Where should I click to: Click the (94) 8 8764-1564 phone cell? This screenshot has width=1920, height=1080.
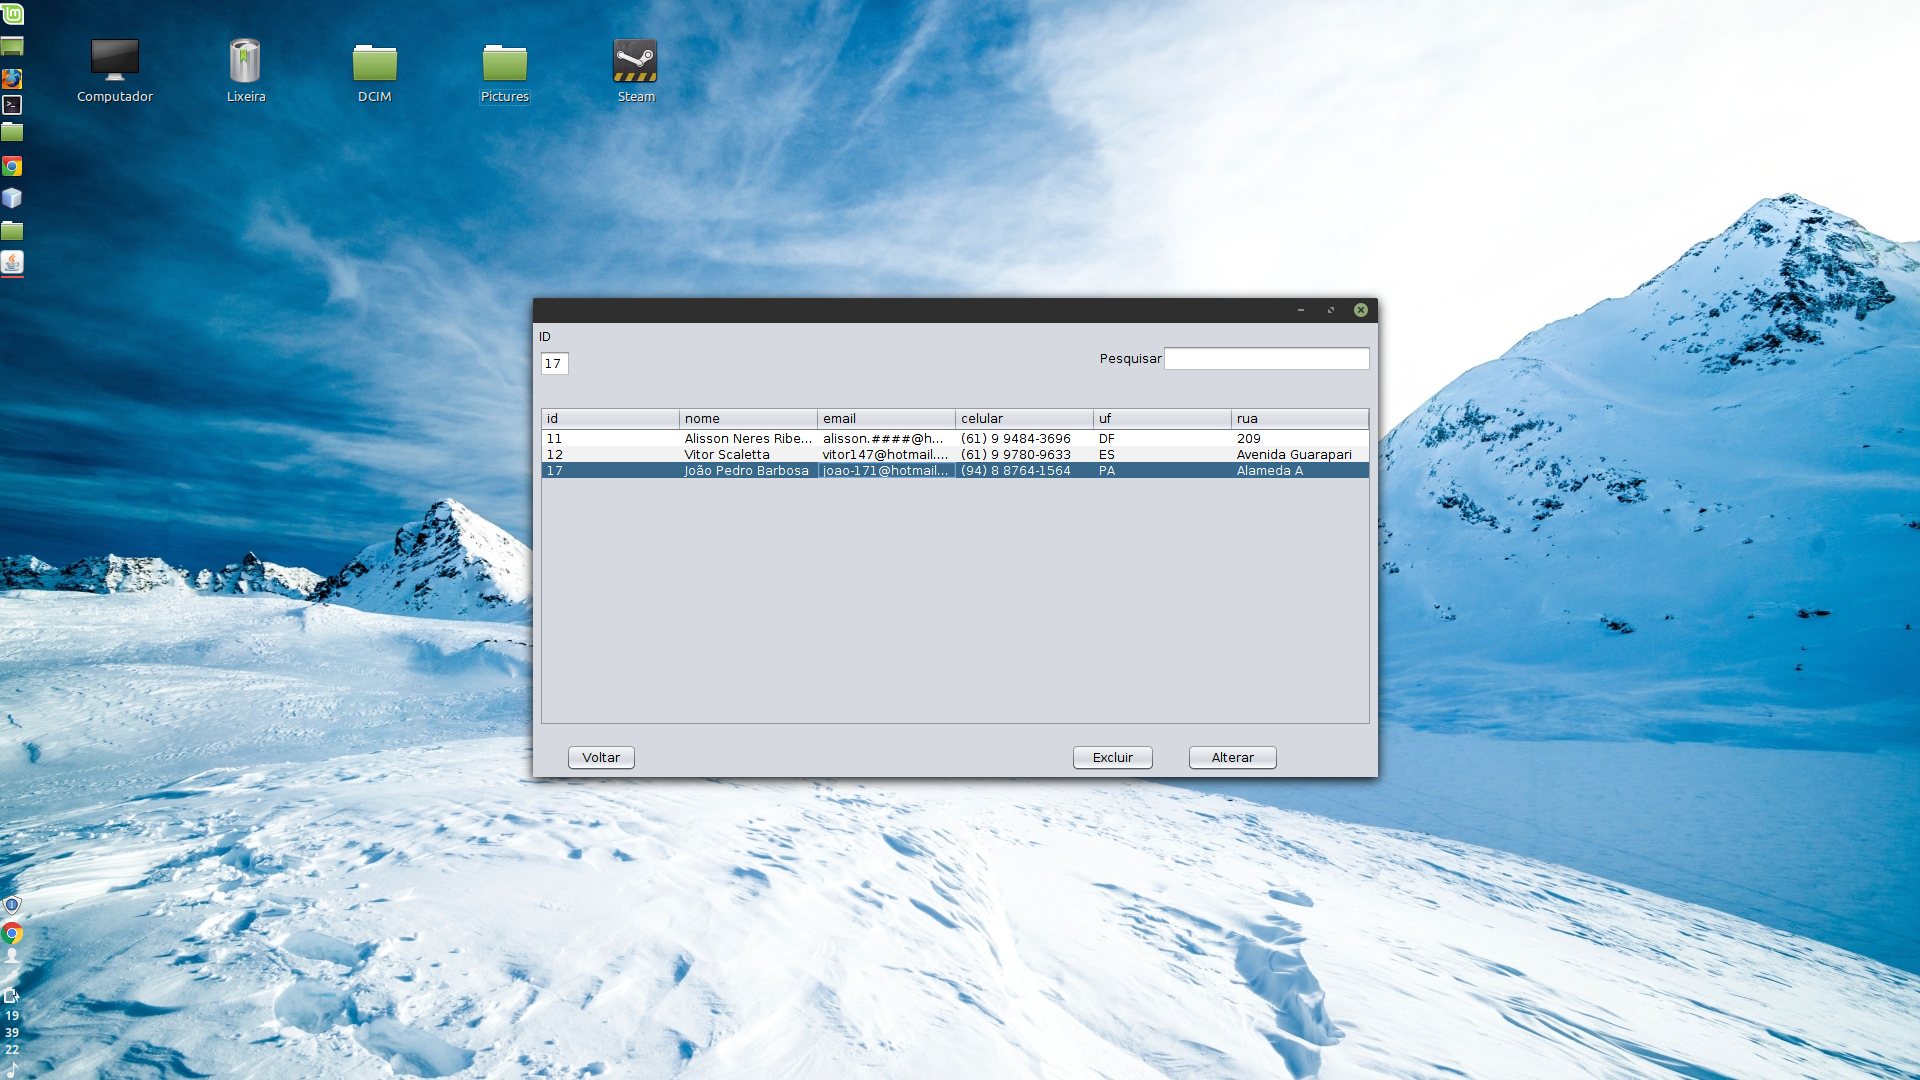1024,470
